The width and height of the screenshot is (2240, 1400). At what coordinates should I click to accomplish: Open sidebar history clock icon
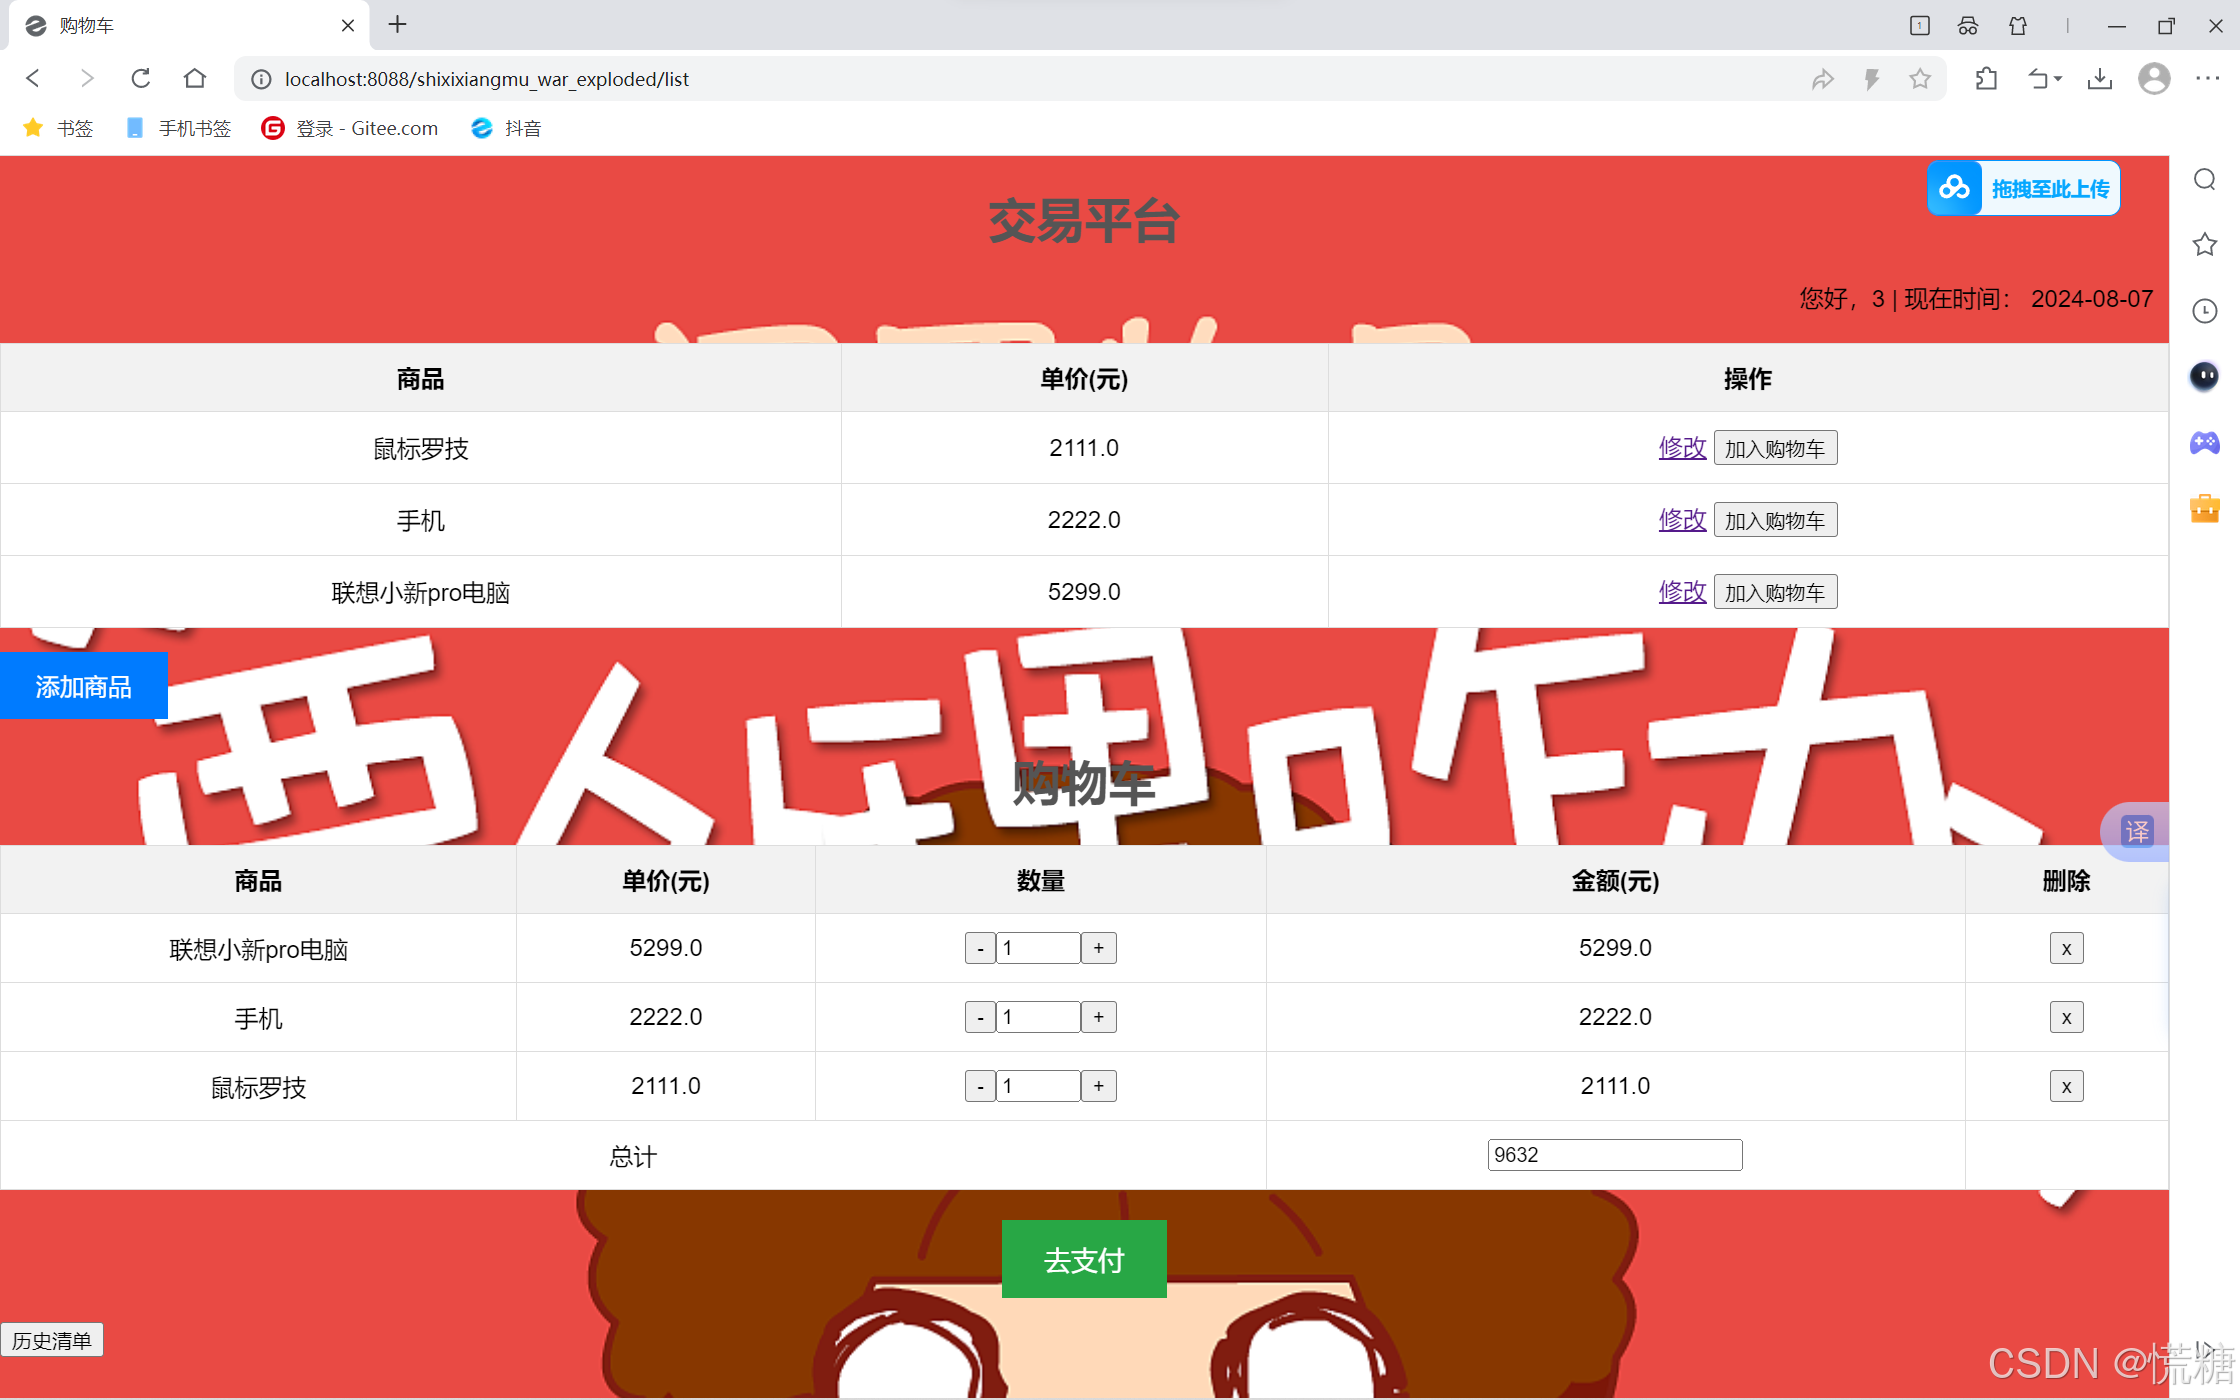coord(2205,311)
